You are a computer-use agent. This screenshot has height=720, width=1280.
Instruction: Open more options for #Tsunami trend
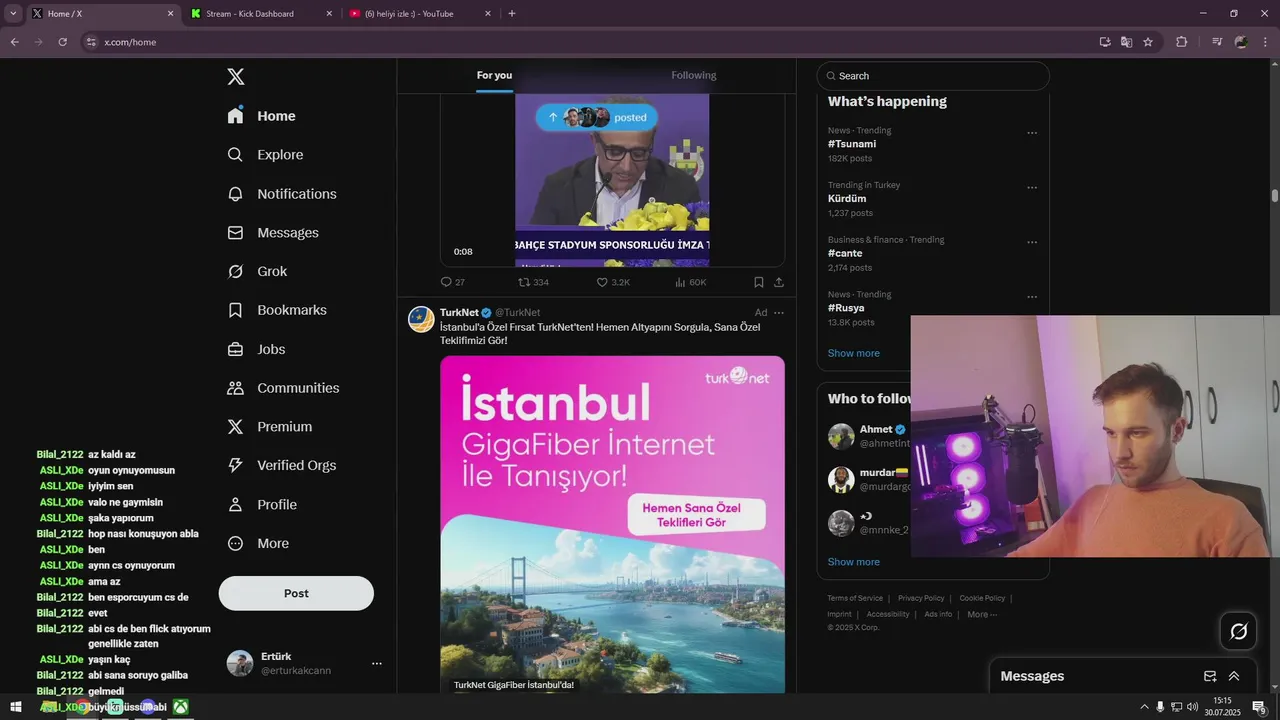(1032, 133)
